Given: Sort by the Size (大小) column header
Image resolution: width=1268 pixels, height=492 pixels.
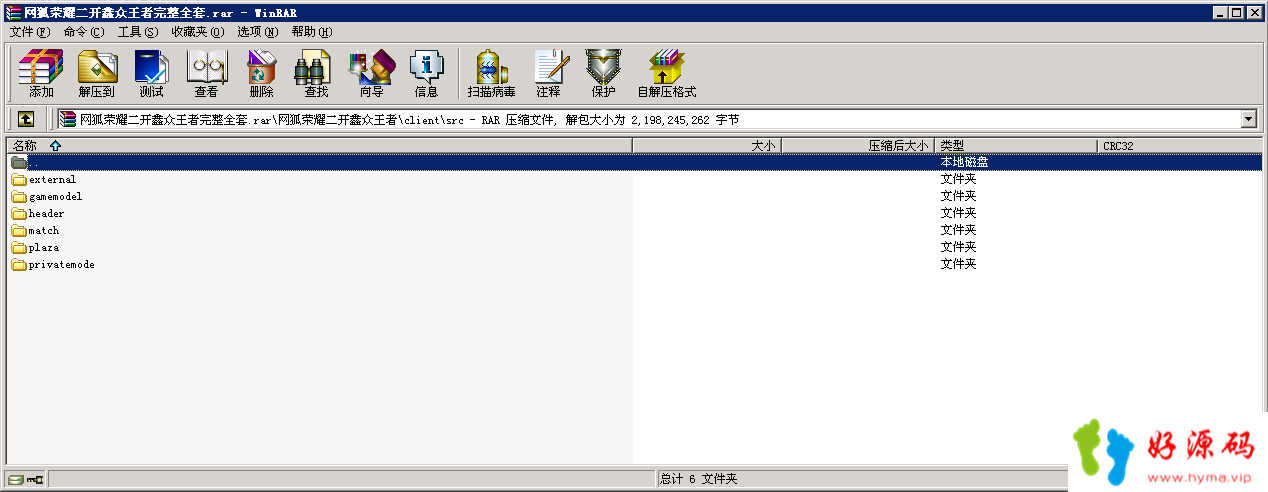Looking at the screenshot, I should (x=707, y=146).
